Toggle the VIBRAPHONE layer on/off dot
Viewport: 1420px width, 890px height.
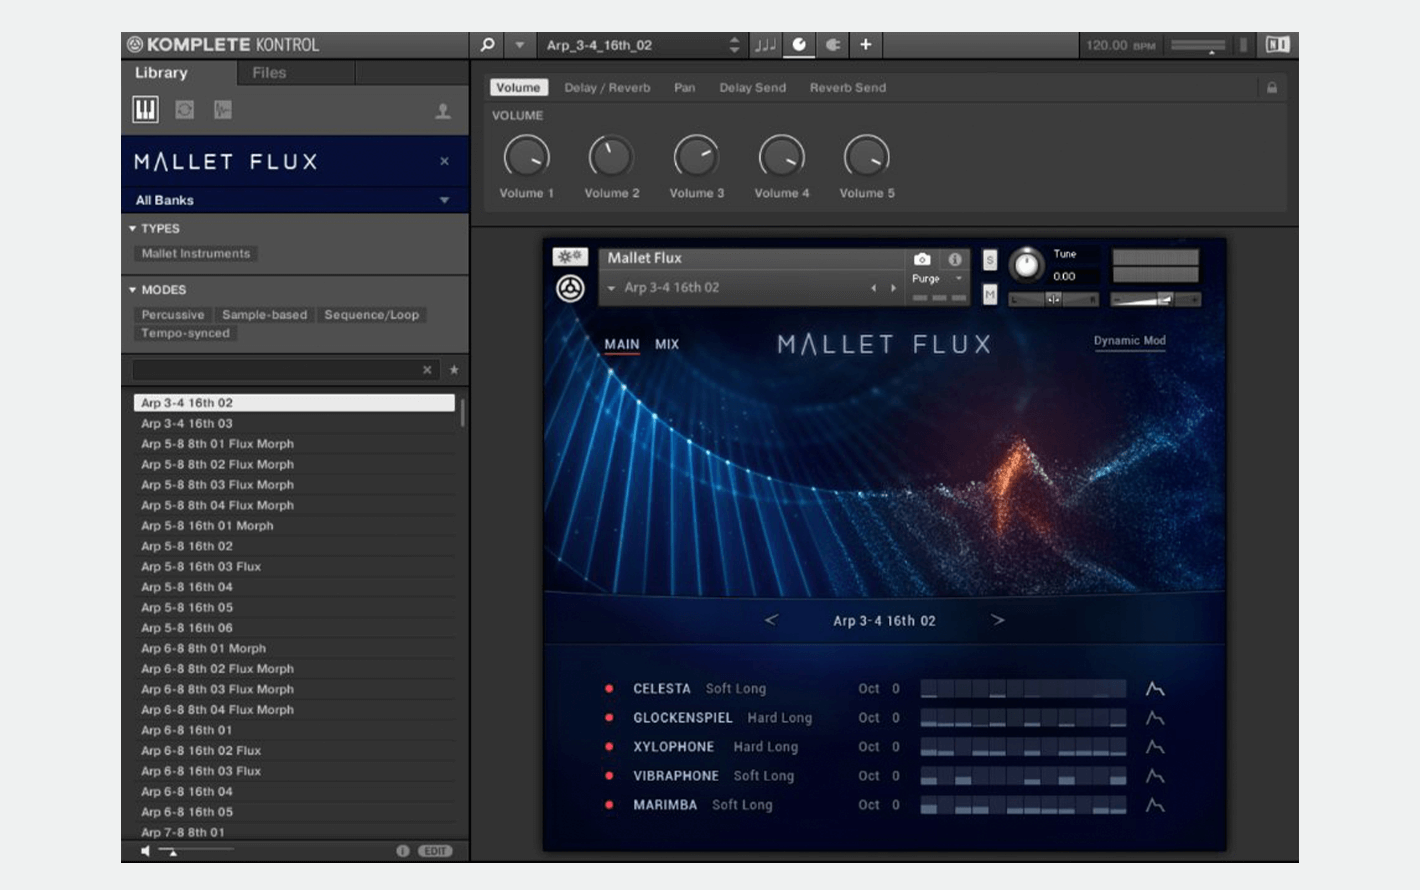pyautogui.click(x=609, y=776)
